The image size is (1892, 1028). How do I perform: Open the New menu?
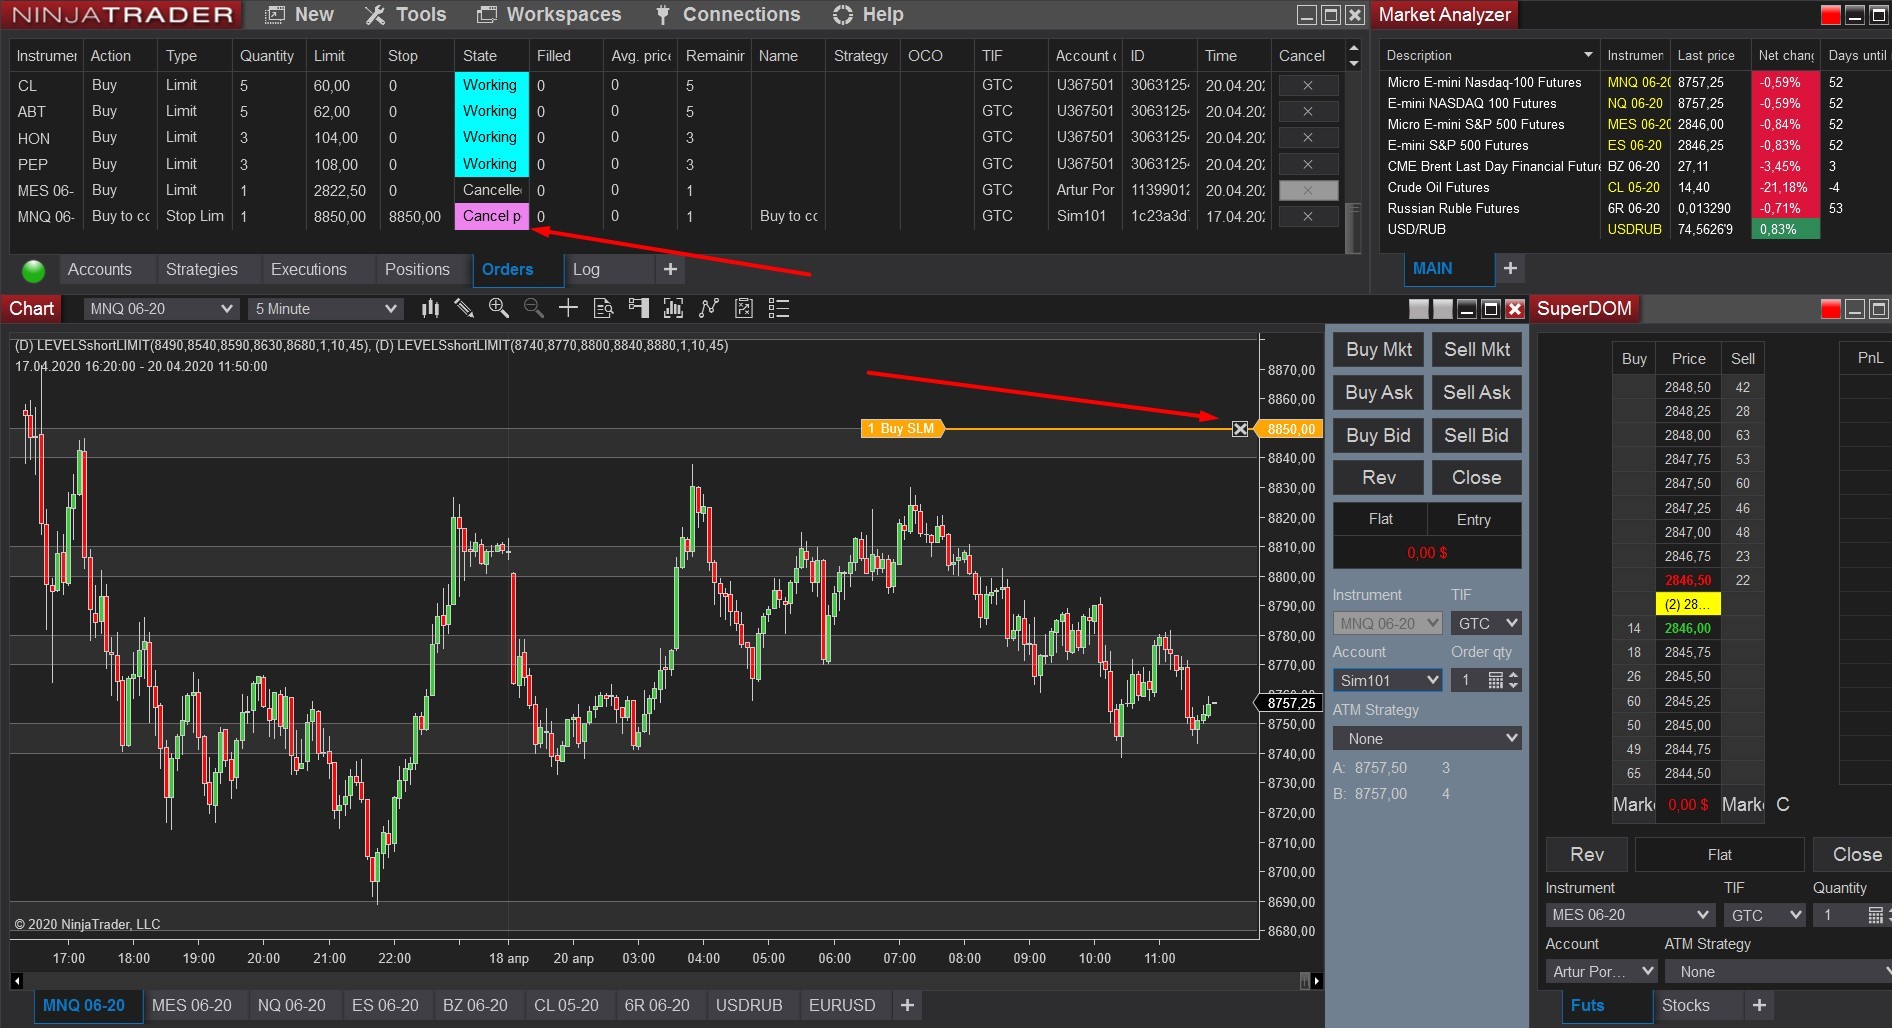pos(300,14)
